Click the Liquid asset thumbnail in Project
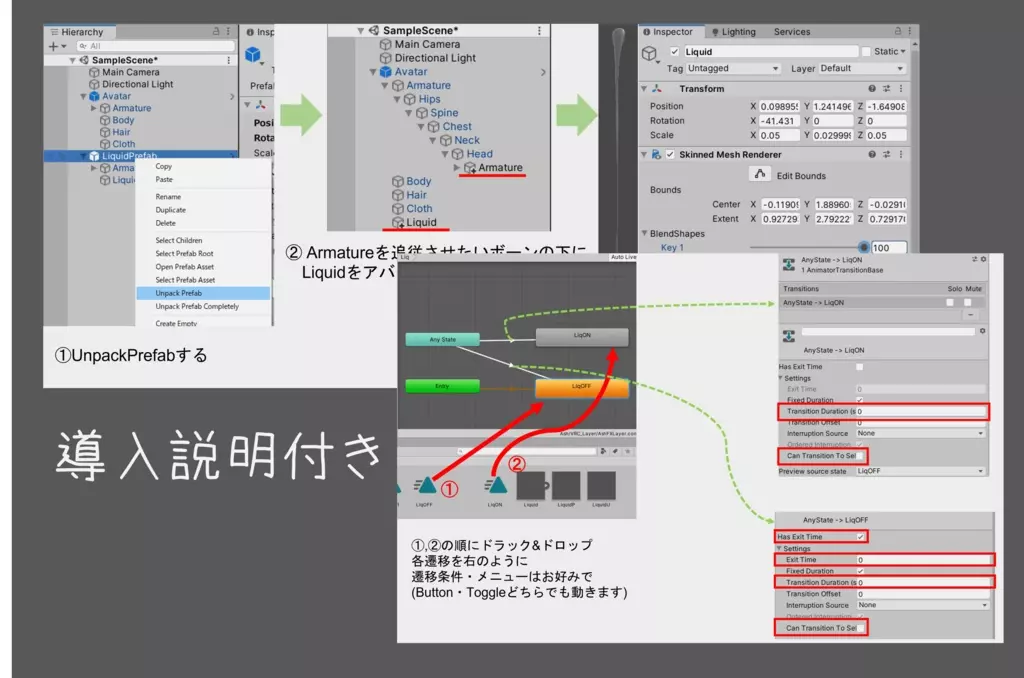Screen dimensions: 1024x678 [x=531, y=486]
